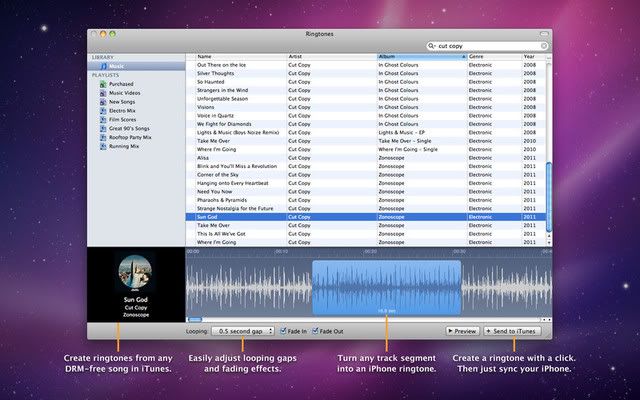
Task: Open the Electro Mix playlist icon
Action: point(103,111)
